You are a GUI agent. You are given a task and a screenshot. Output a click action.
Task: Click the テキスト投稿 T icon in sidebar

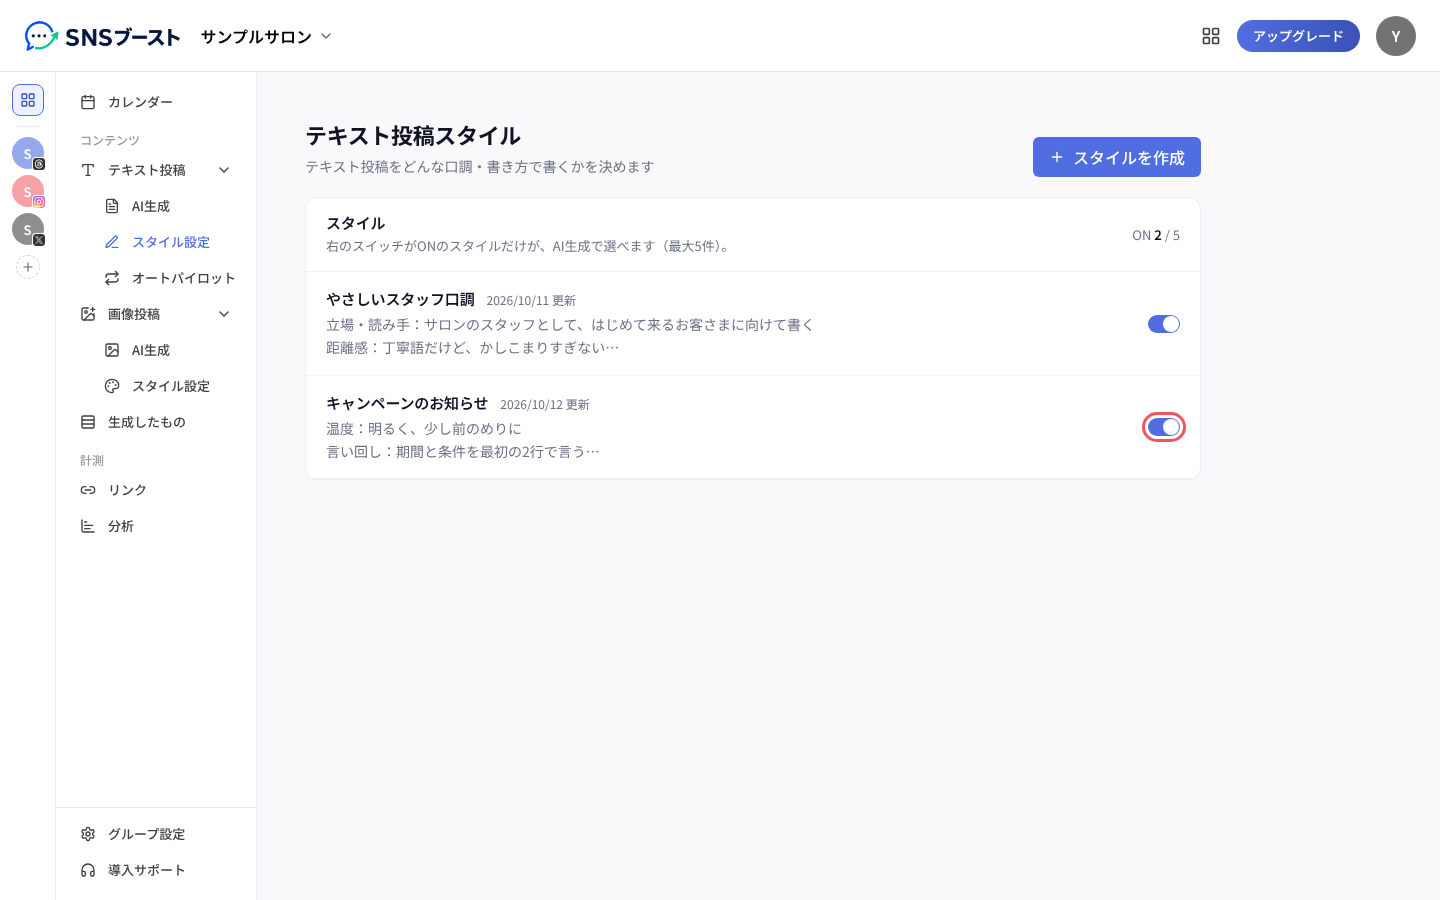click(88, 170)
